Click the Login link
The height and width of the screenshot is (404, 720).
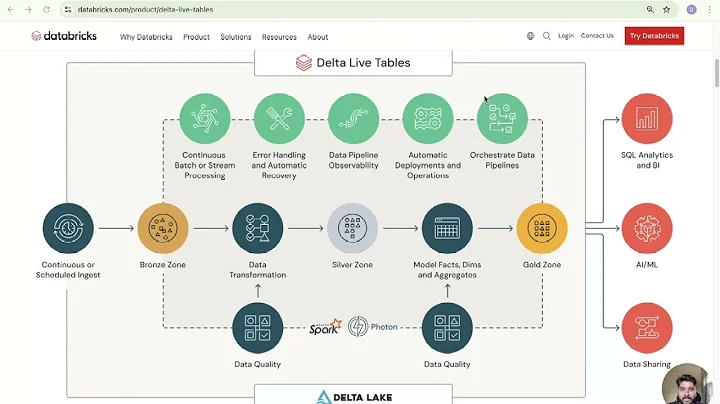tap(566, 36)
